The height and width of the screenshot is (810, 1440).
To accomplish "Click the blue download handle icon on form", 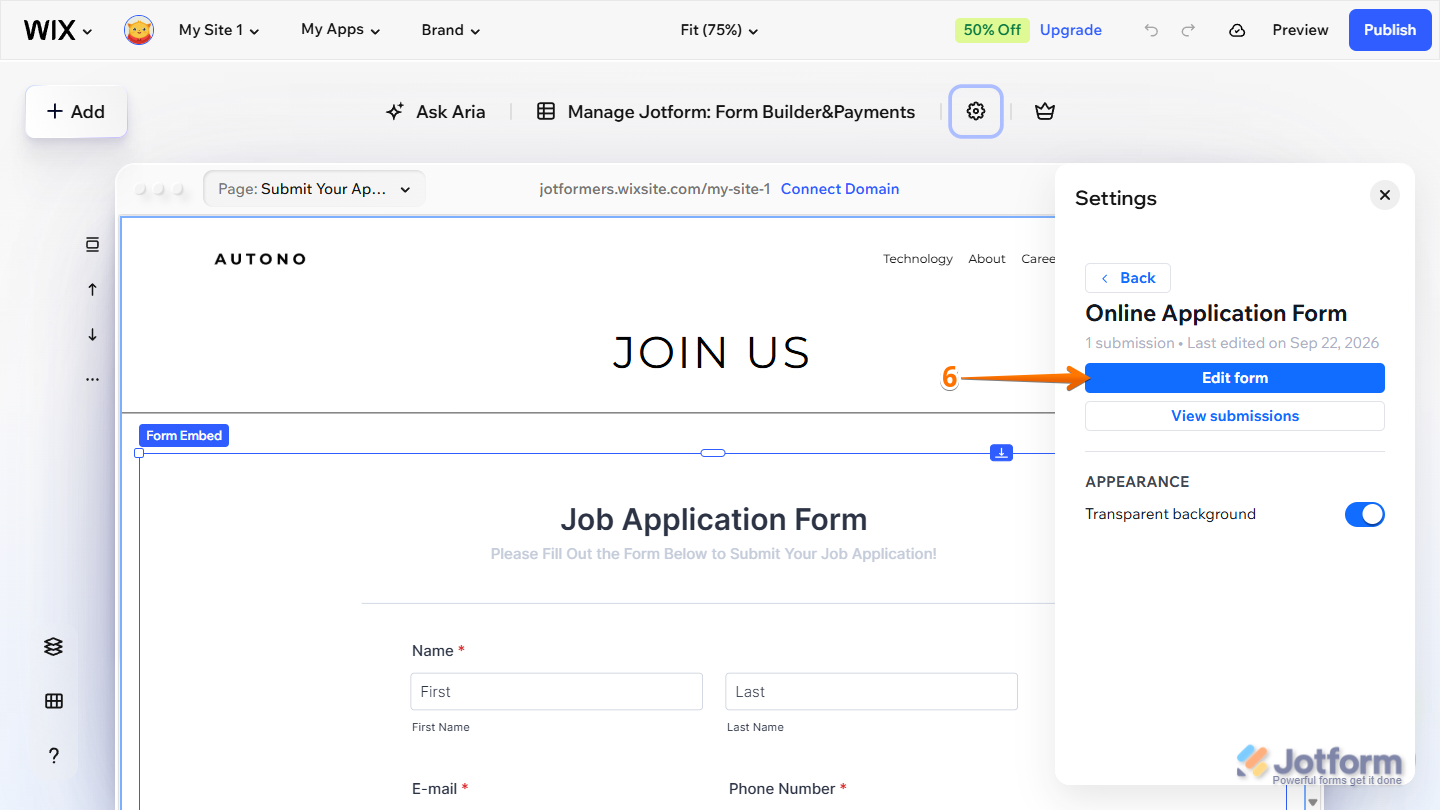I will pos(1001,453).
